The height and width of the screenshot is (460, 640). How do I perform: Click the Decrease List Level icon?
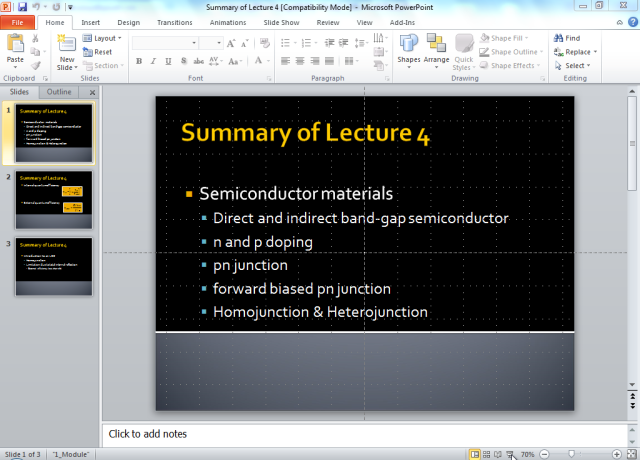pos(329,43)
